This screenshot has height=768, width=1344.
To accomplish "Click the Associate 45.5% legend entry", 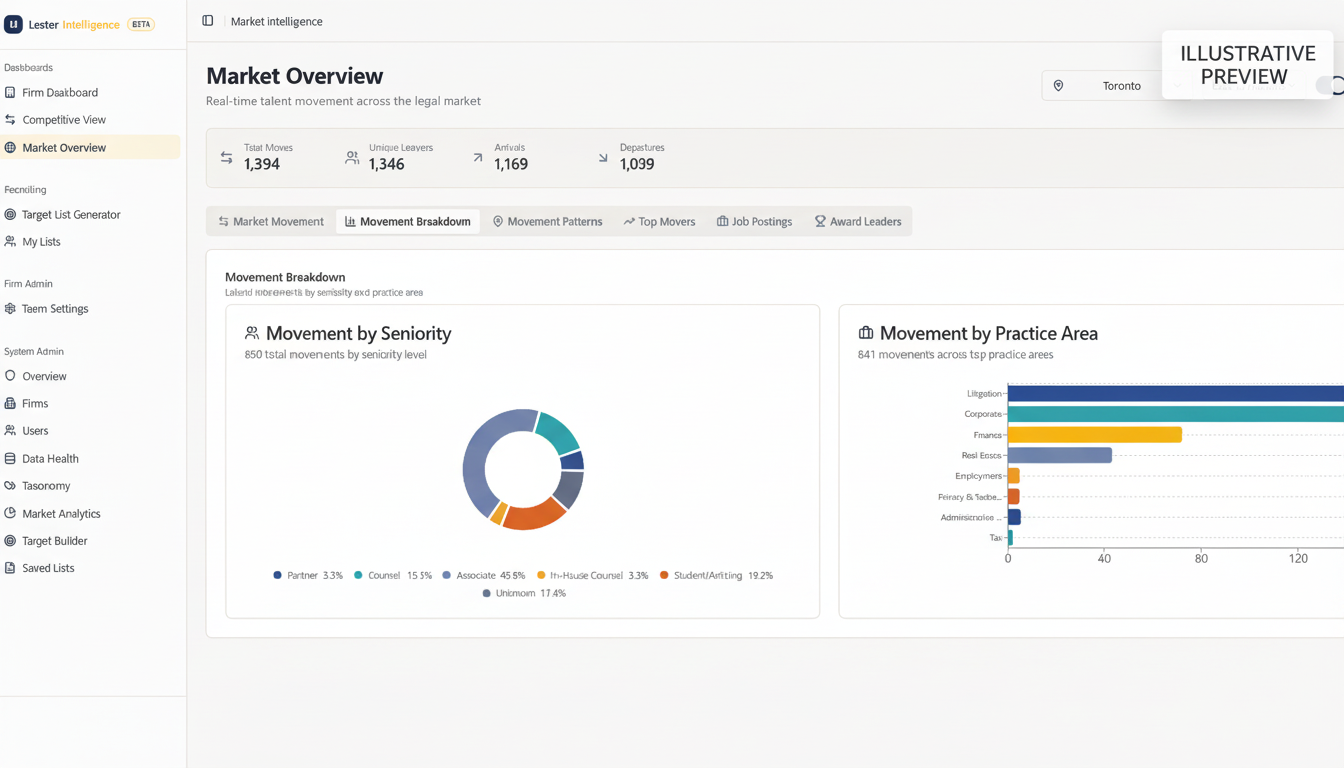I will tap(484, 575).
